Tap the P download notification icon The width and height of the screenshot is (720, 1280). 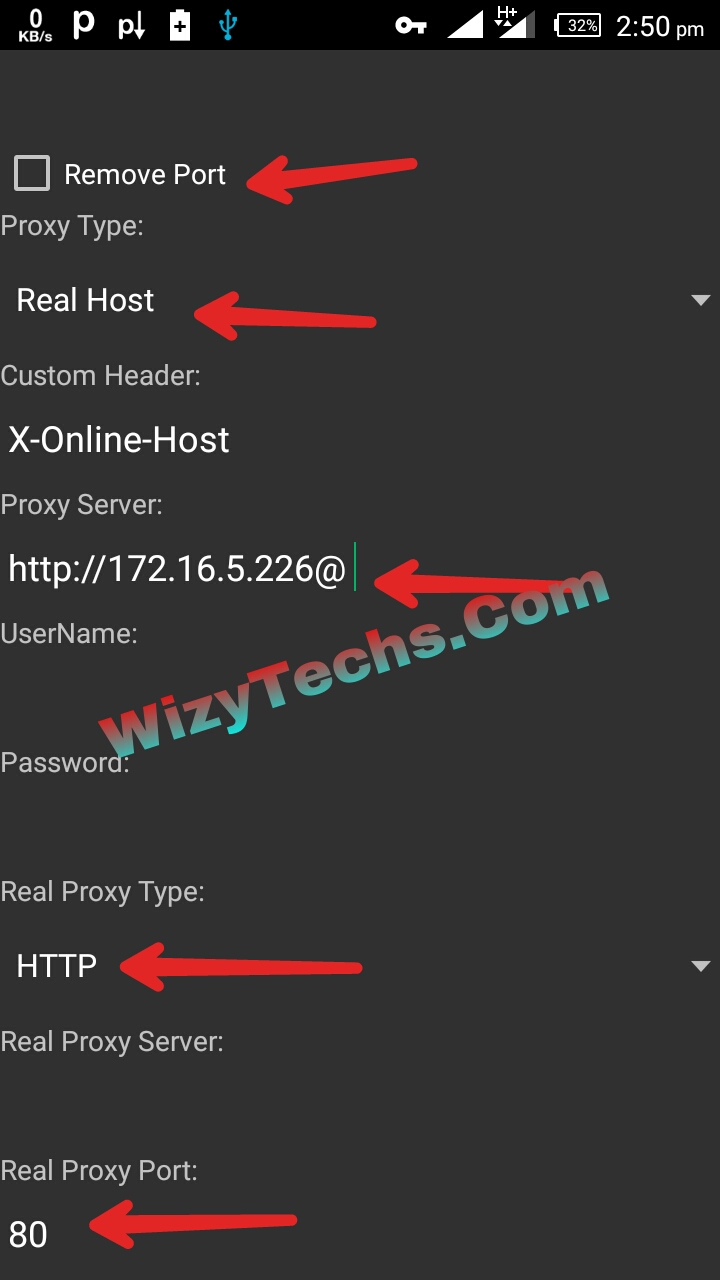click(x=132, y=26)
